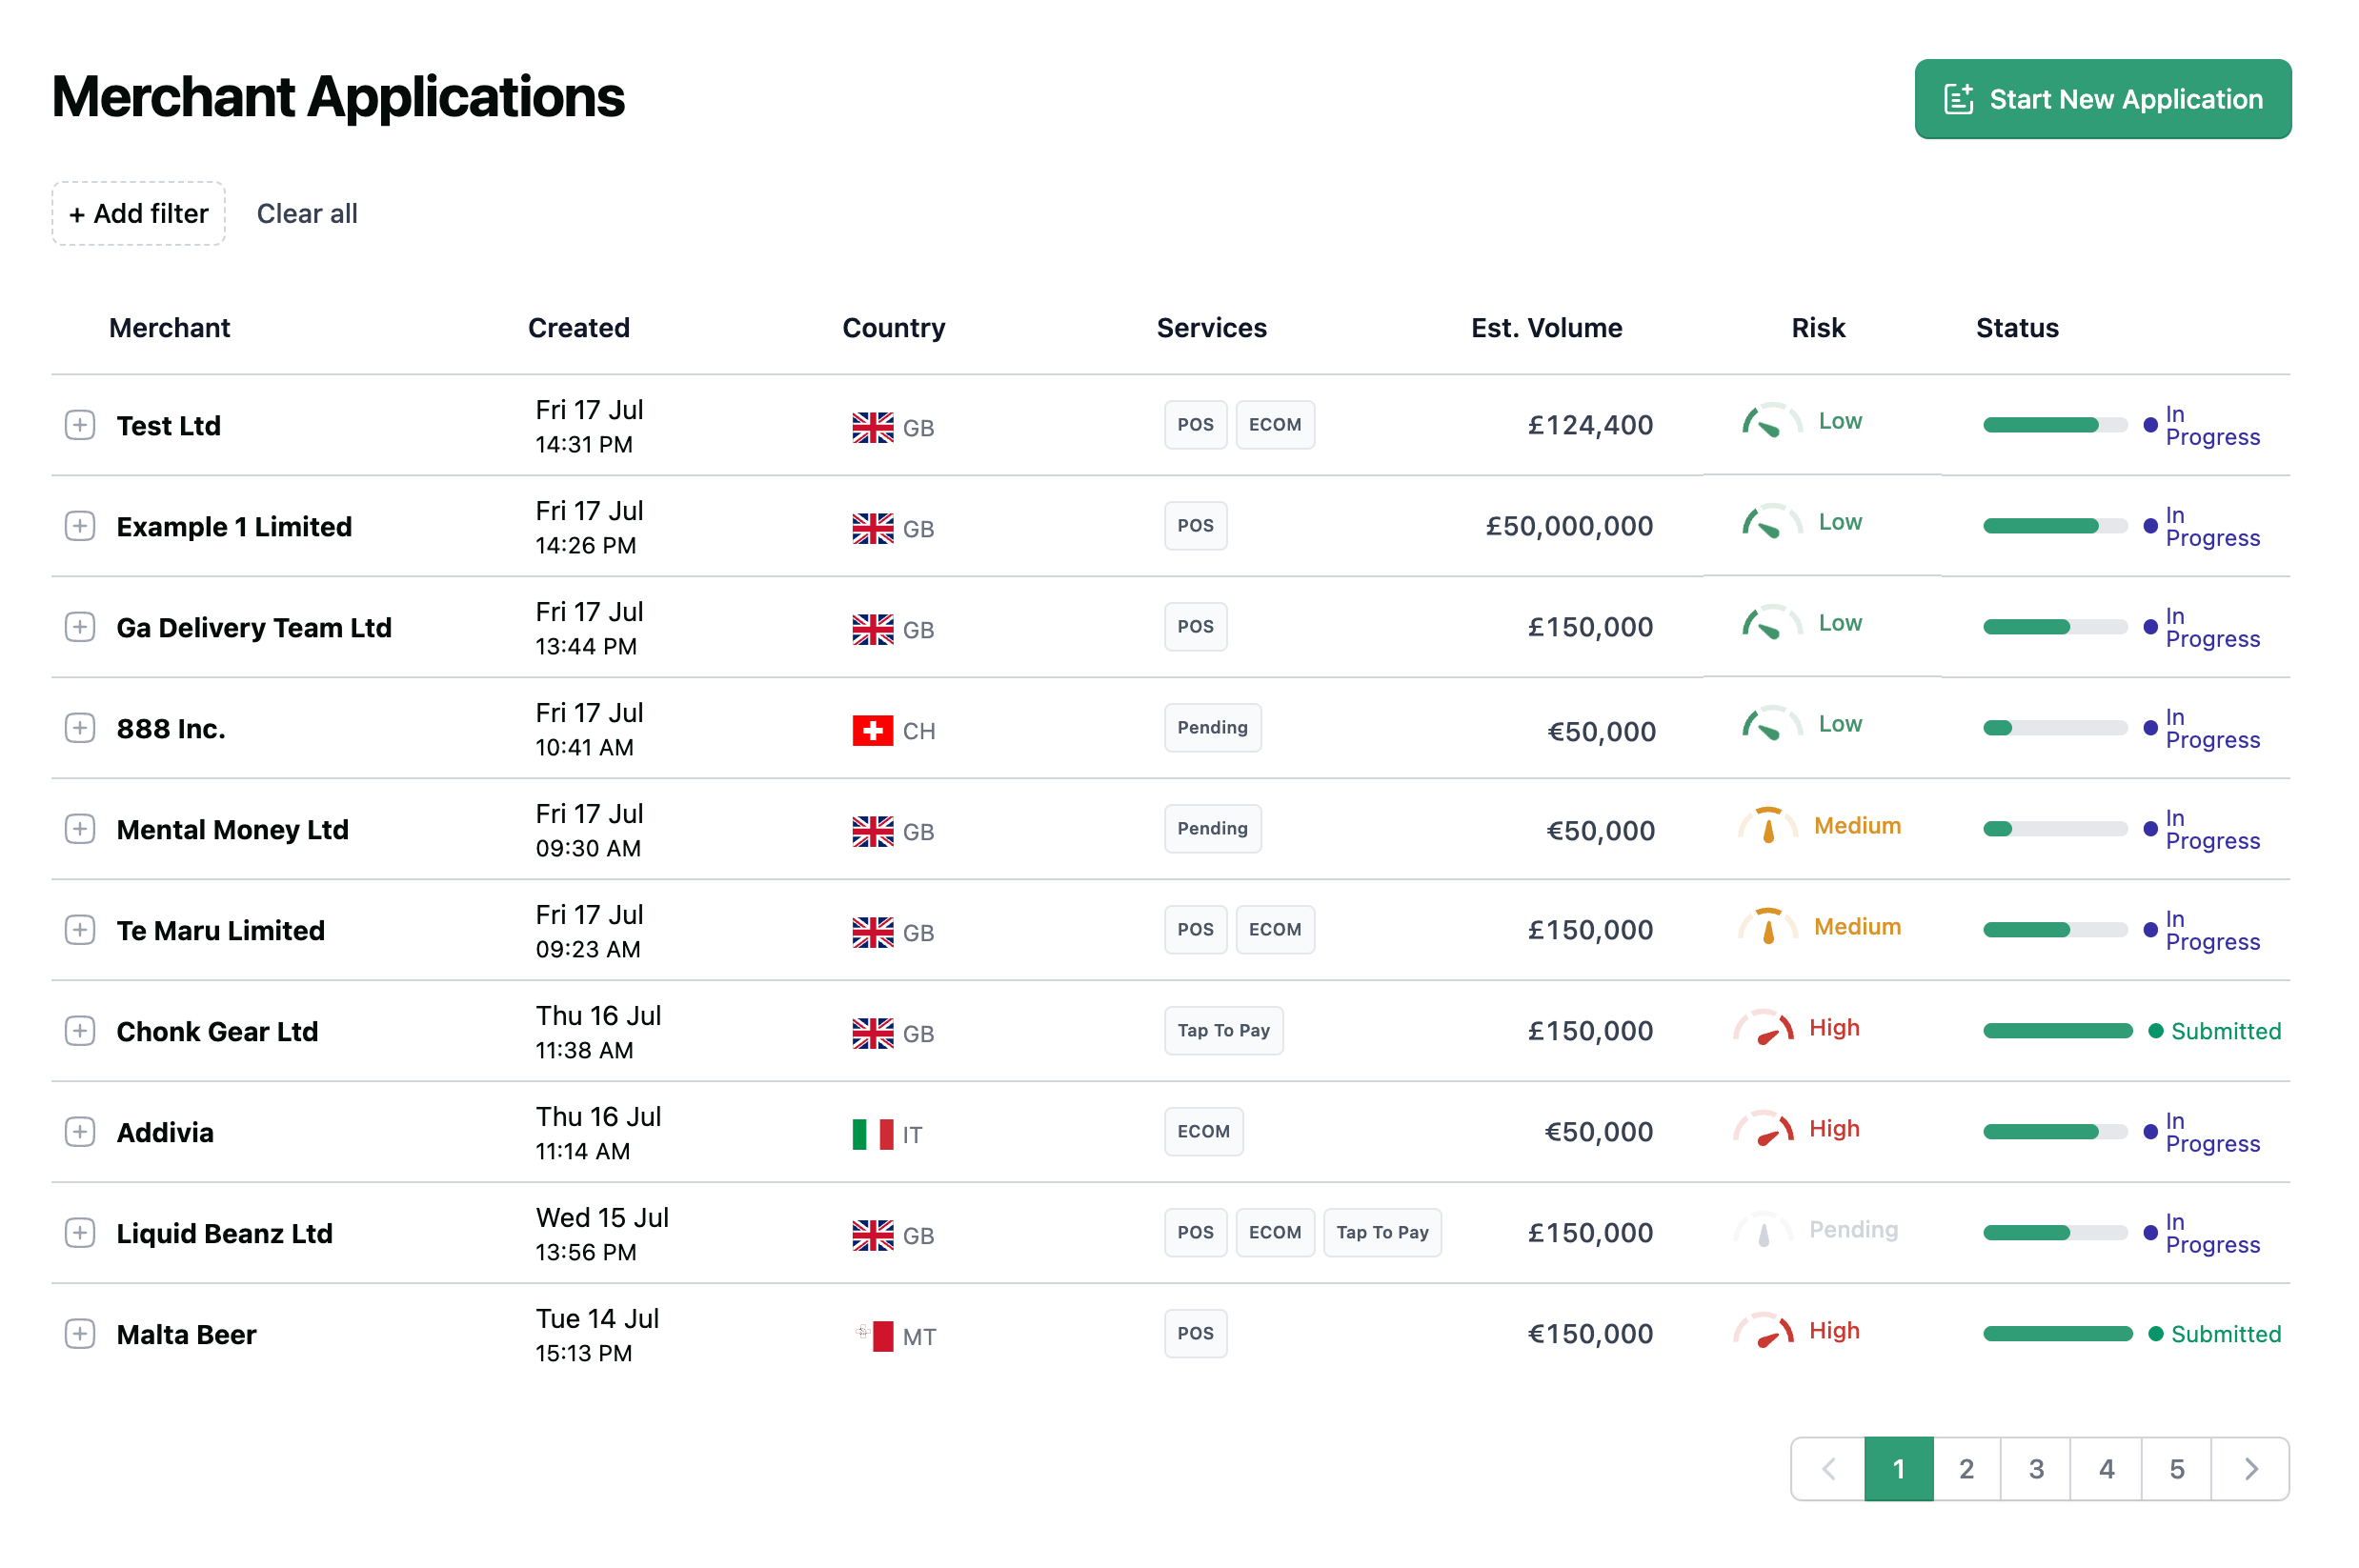Open Test Ltd merchant name
Image resolution: width=2359 pixels, height=1568 pixels.
click(x=168, y=426)
